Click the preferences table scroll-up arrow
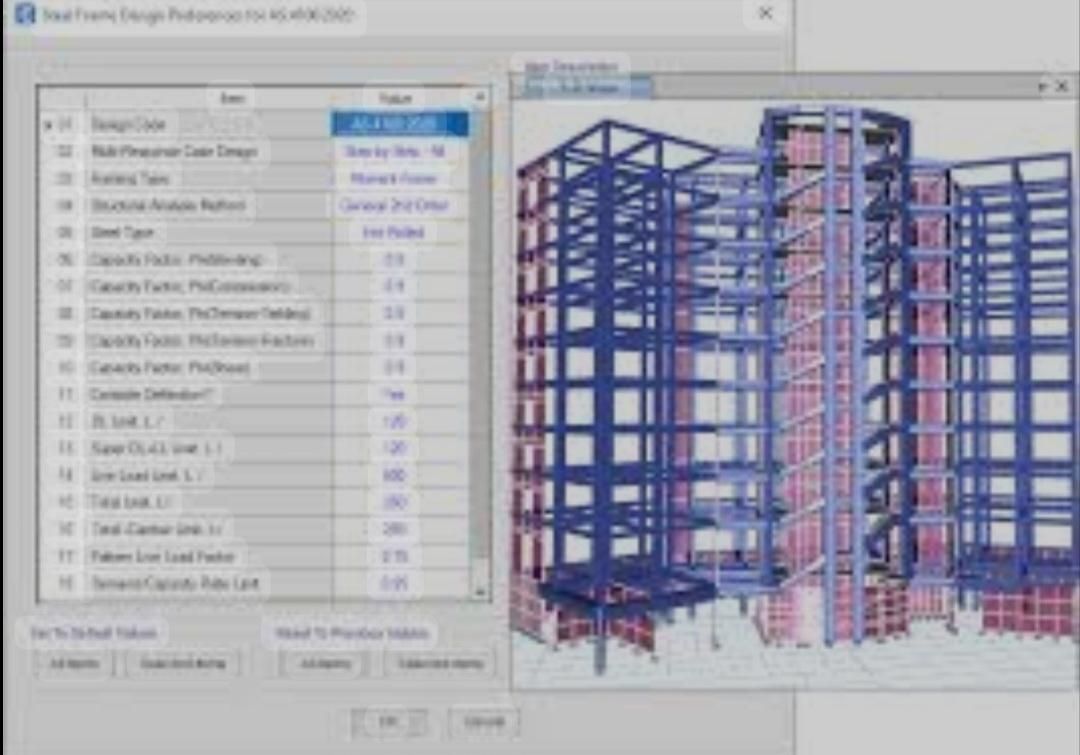The height and width of the screenshot is (755, 1080). tap(480, 96)
